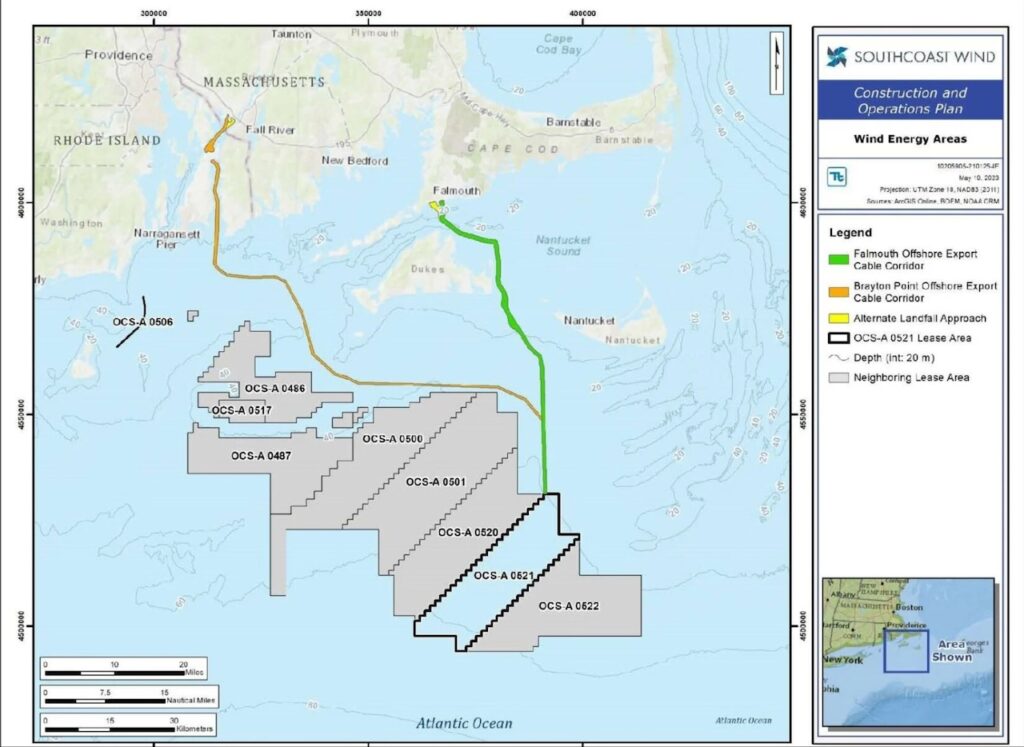1024x747 pixels.
Task: Click the Miles scale bar
Action: [123, 669]
